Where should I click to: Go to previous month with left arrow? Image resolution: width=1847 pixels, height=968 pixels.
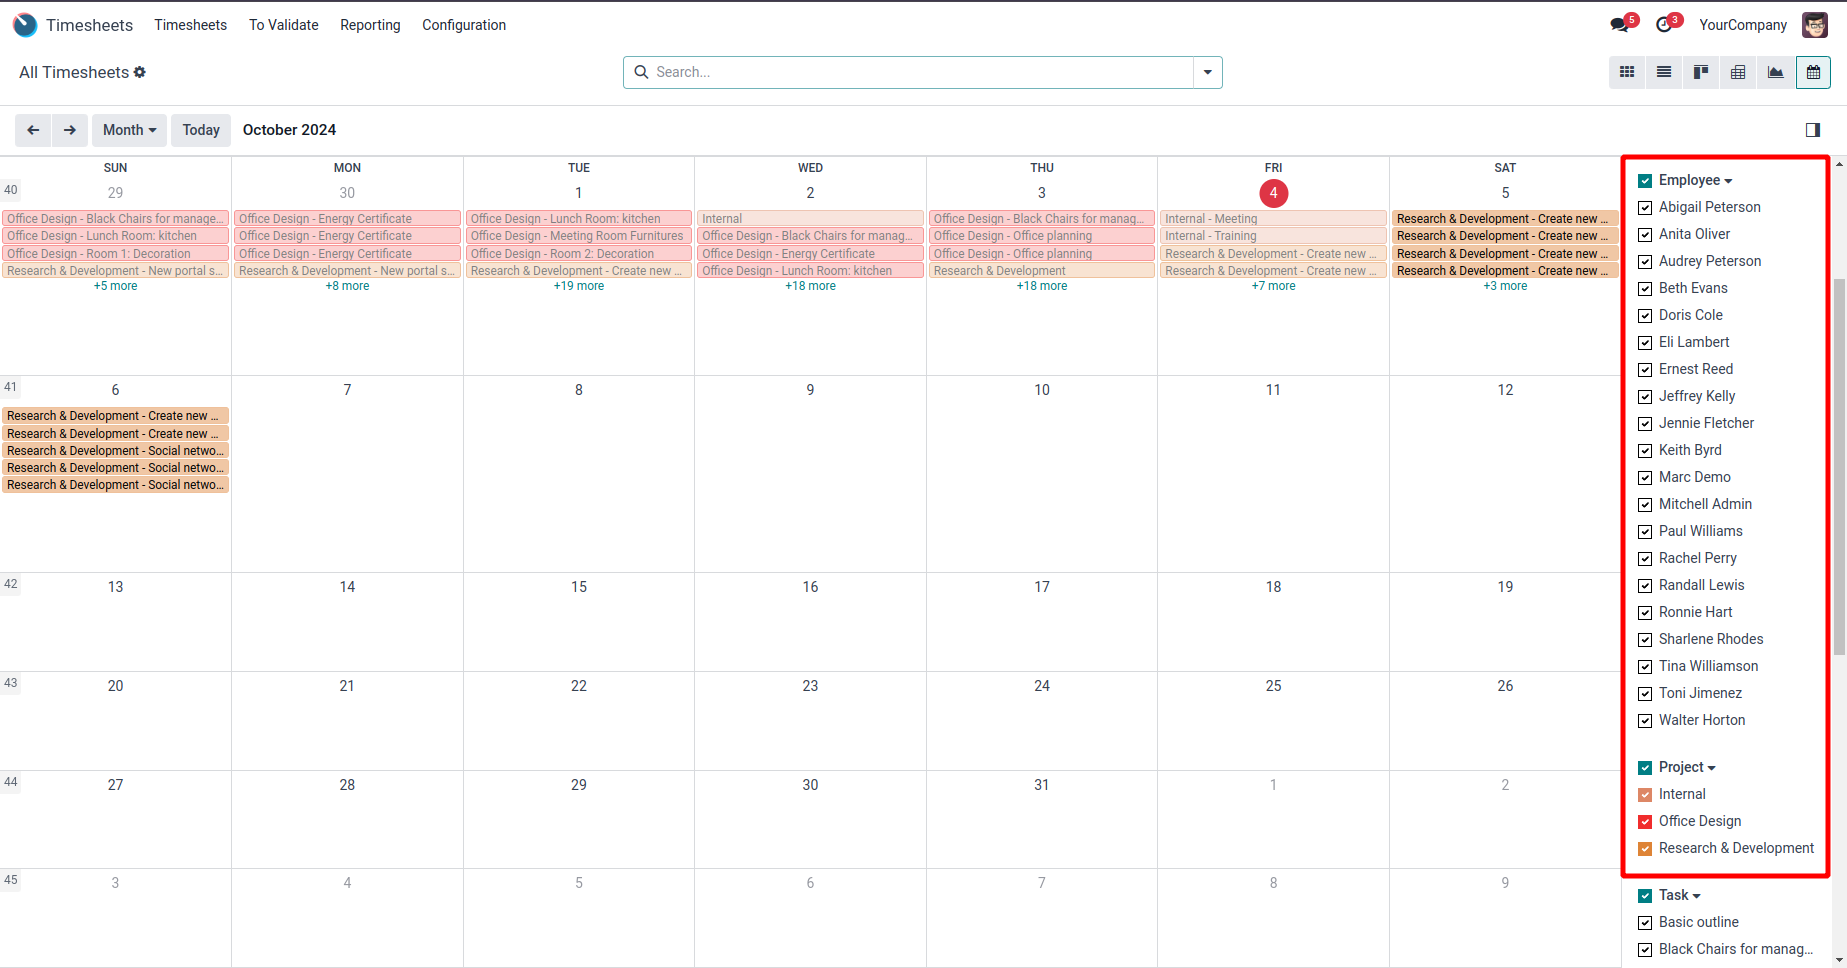33,130
